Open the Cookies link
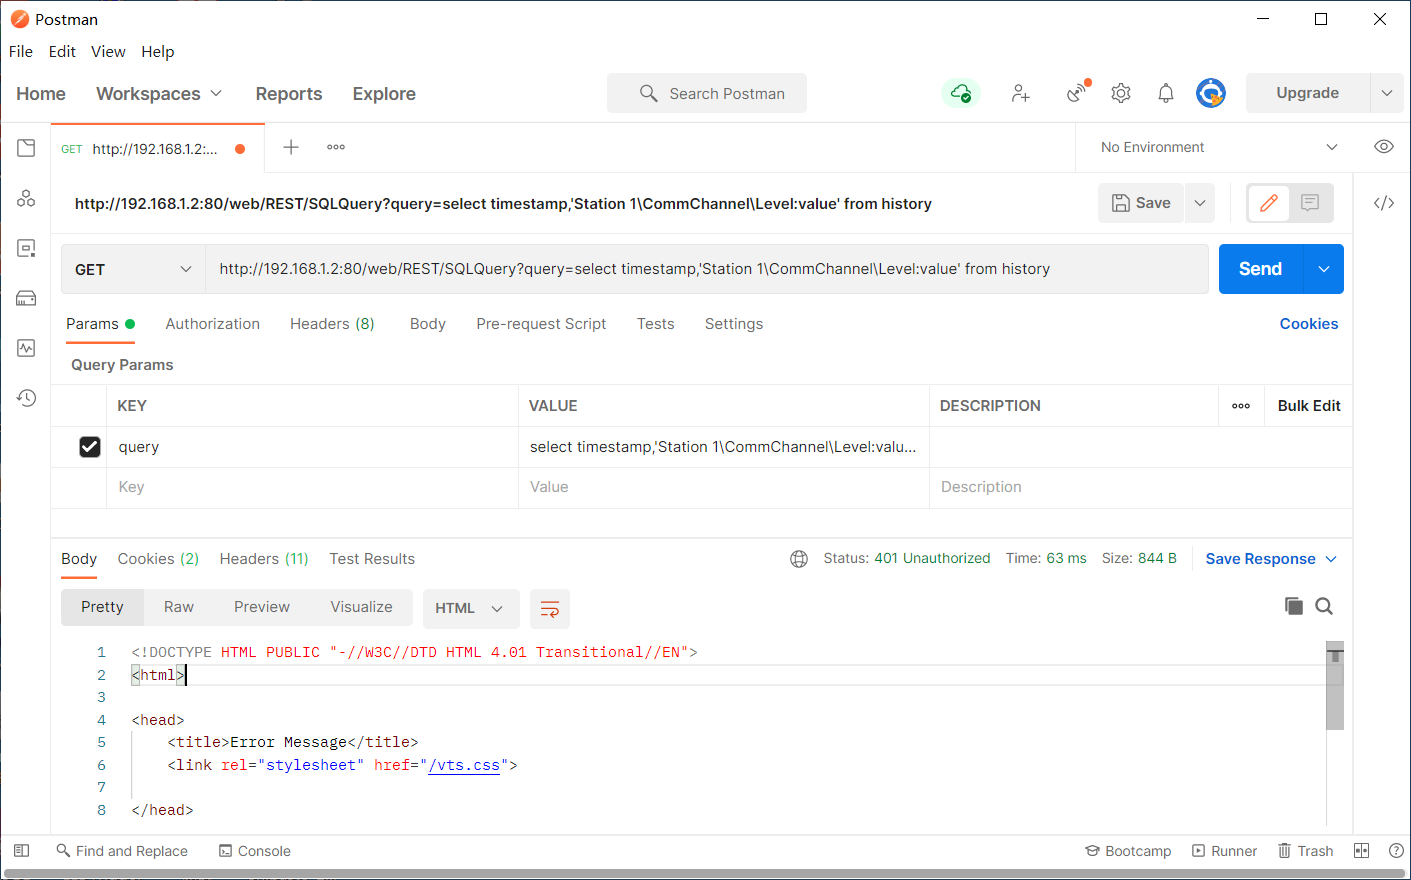The width and height of the screenshot is (1411, 880). click(x=1308, y=324)
